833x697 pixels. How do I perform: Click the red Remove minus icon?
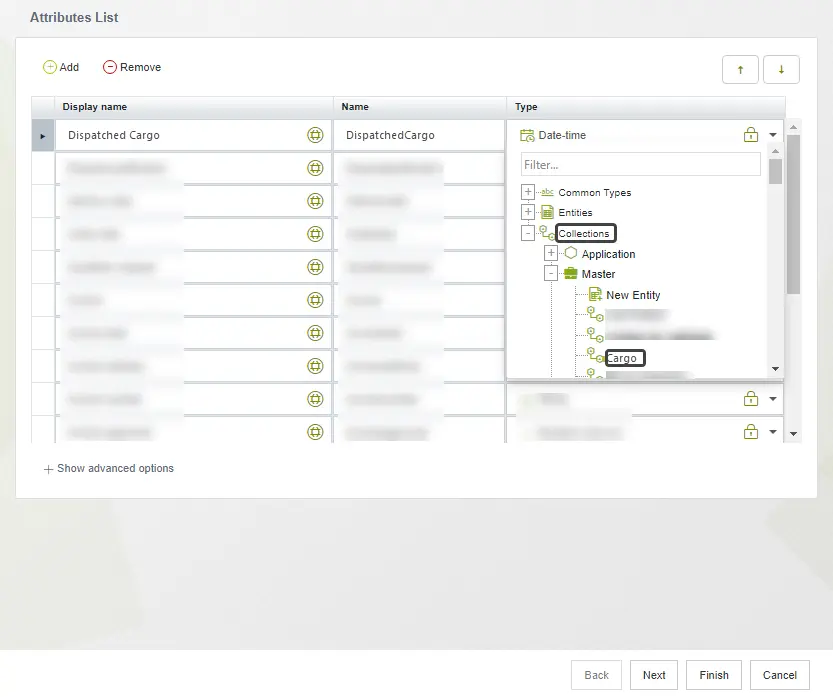[109, 67]
